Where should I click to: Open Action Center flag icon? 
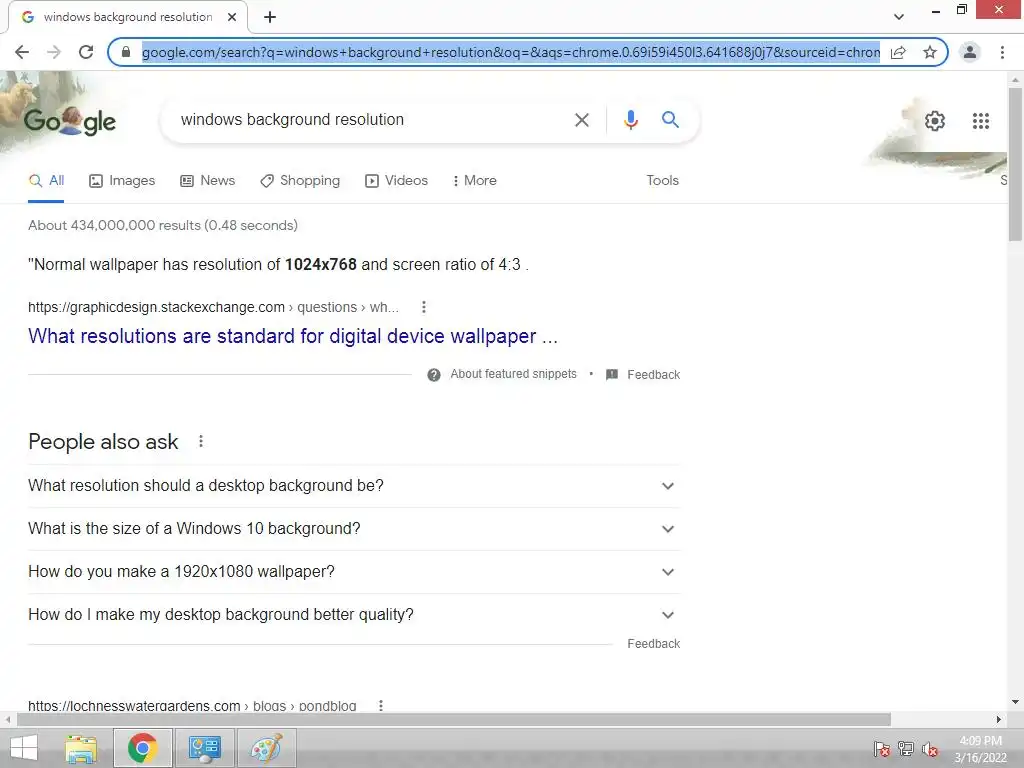coord(881,749)
